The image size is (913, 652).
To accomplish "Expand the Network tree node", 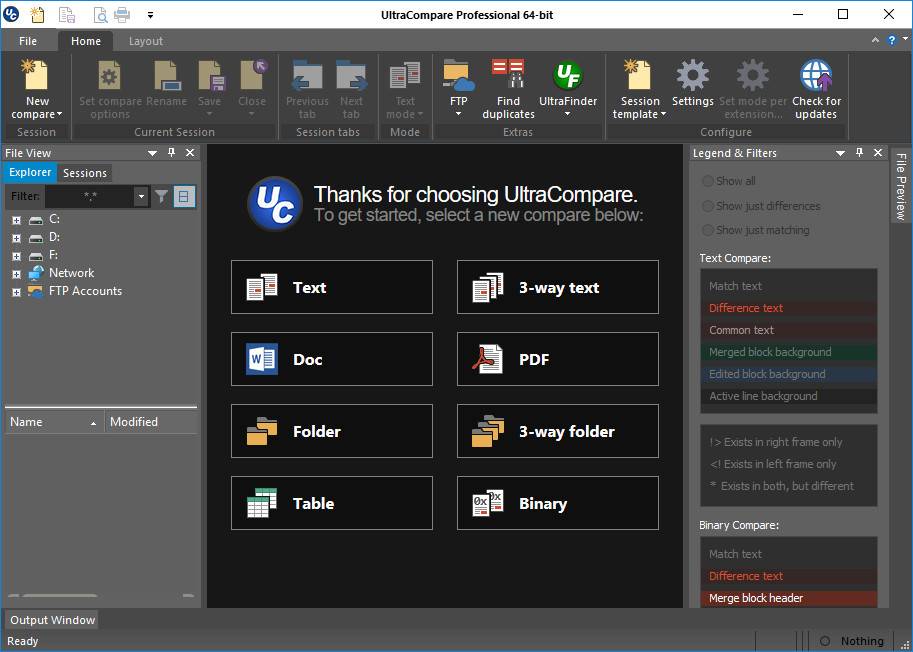I will 16,274.
